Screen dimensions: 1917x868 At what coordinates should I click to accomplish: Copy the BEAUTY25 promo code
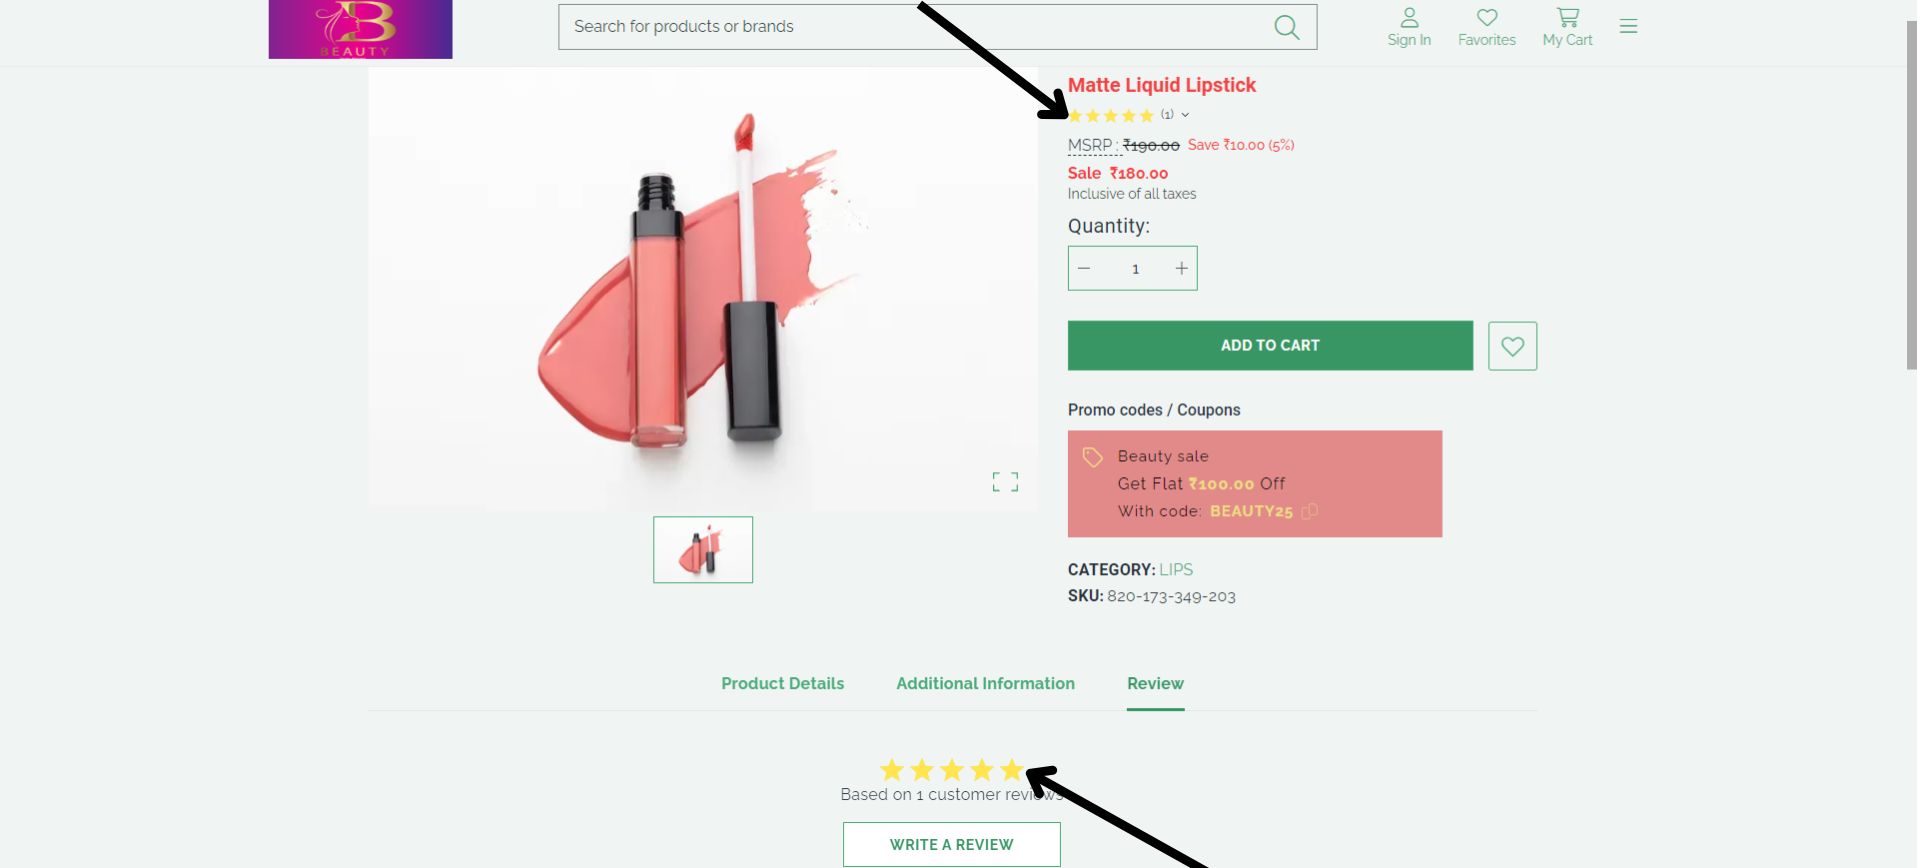pyautogui.click(x=1309, y=511)
